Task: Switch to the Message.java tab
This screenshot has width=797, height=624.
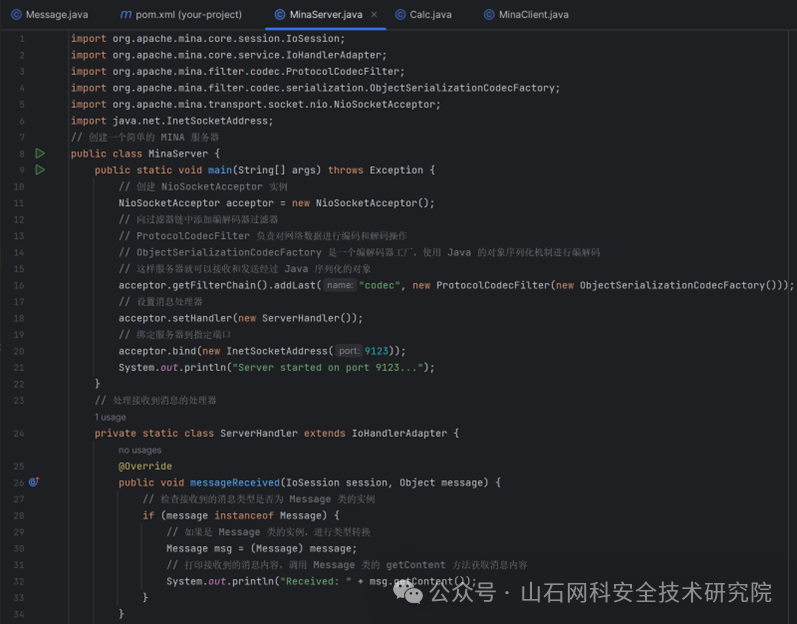Action: point(49,15)
